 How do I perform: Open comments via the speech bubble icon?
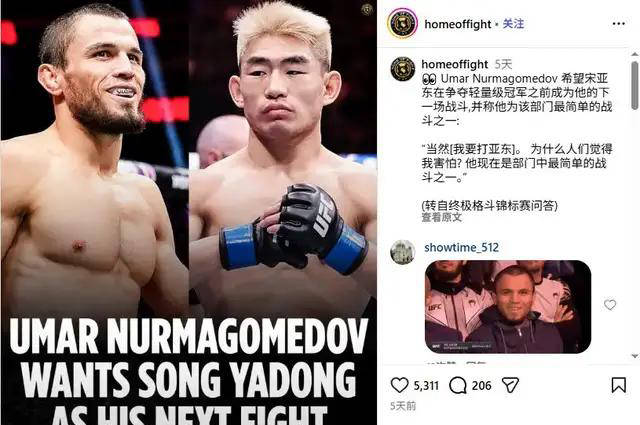[458, 385]
